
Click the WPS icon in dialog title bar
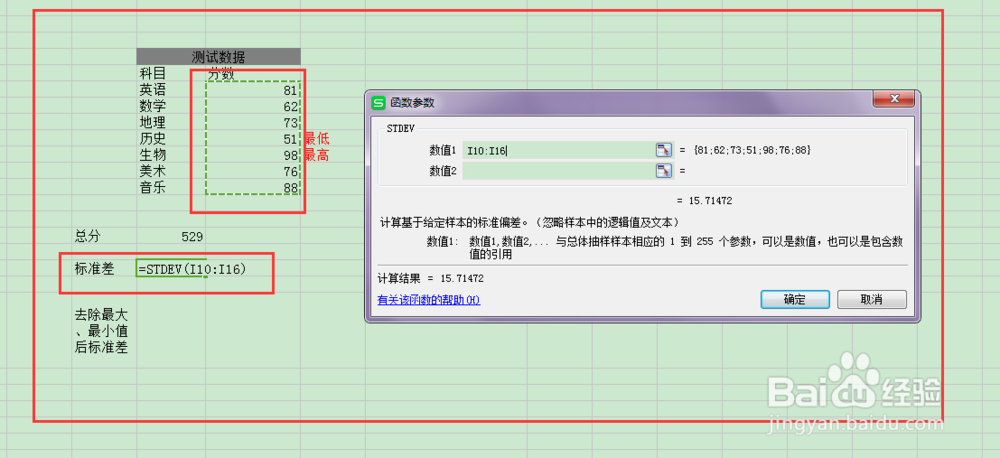pos(379,103)
